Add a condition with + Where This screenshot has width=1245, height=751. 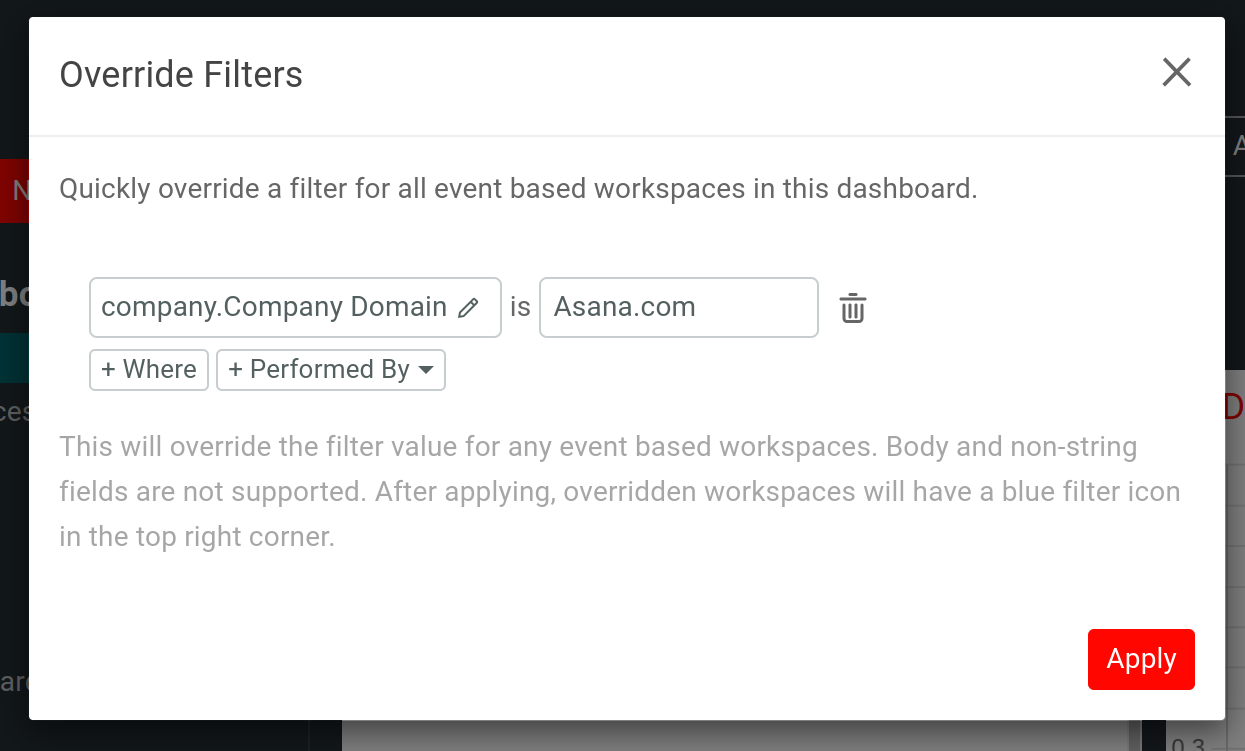pos(149,369)
